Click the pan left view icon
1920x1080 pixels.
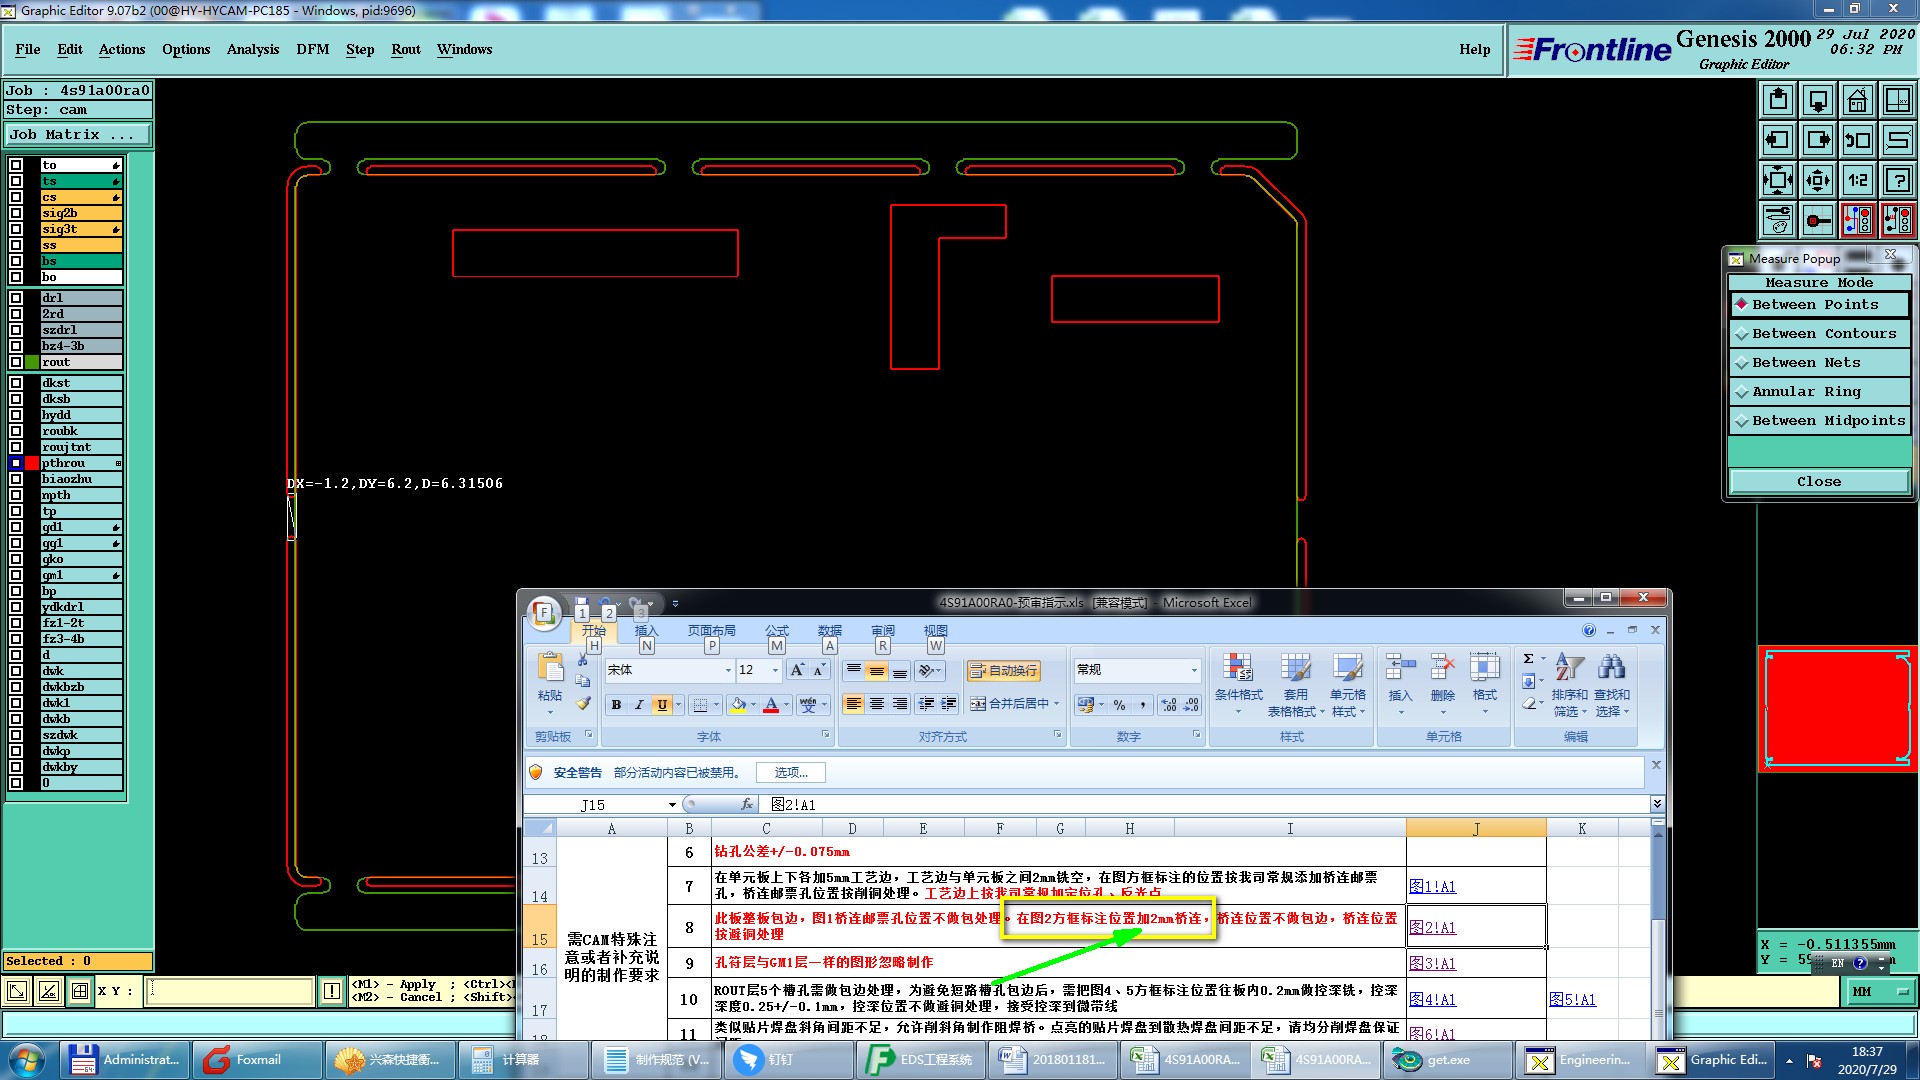coord(1777,140)
